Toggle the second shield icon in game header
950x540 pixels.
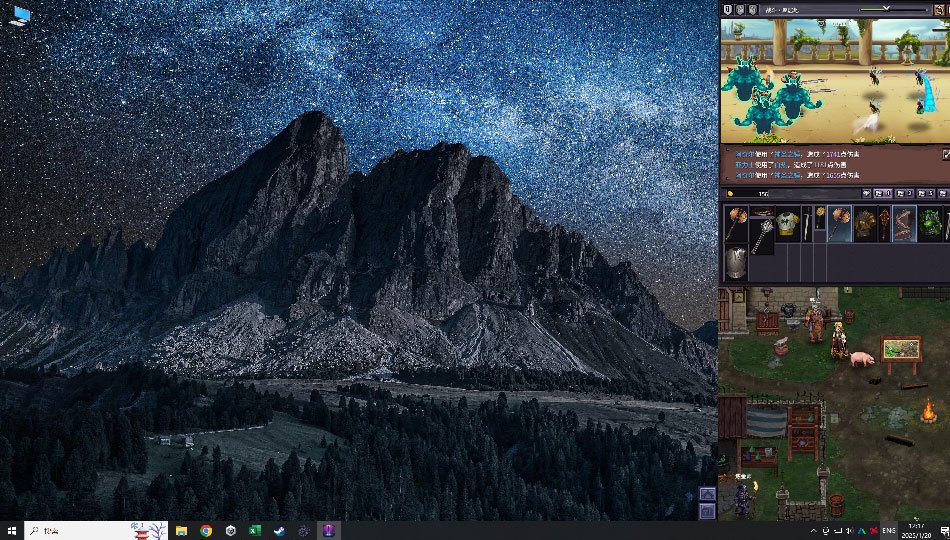click(x=739, y=9)
